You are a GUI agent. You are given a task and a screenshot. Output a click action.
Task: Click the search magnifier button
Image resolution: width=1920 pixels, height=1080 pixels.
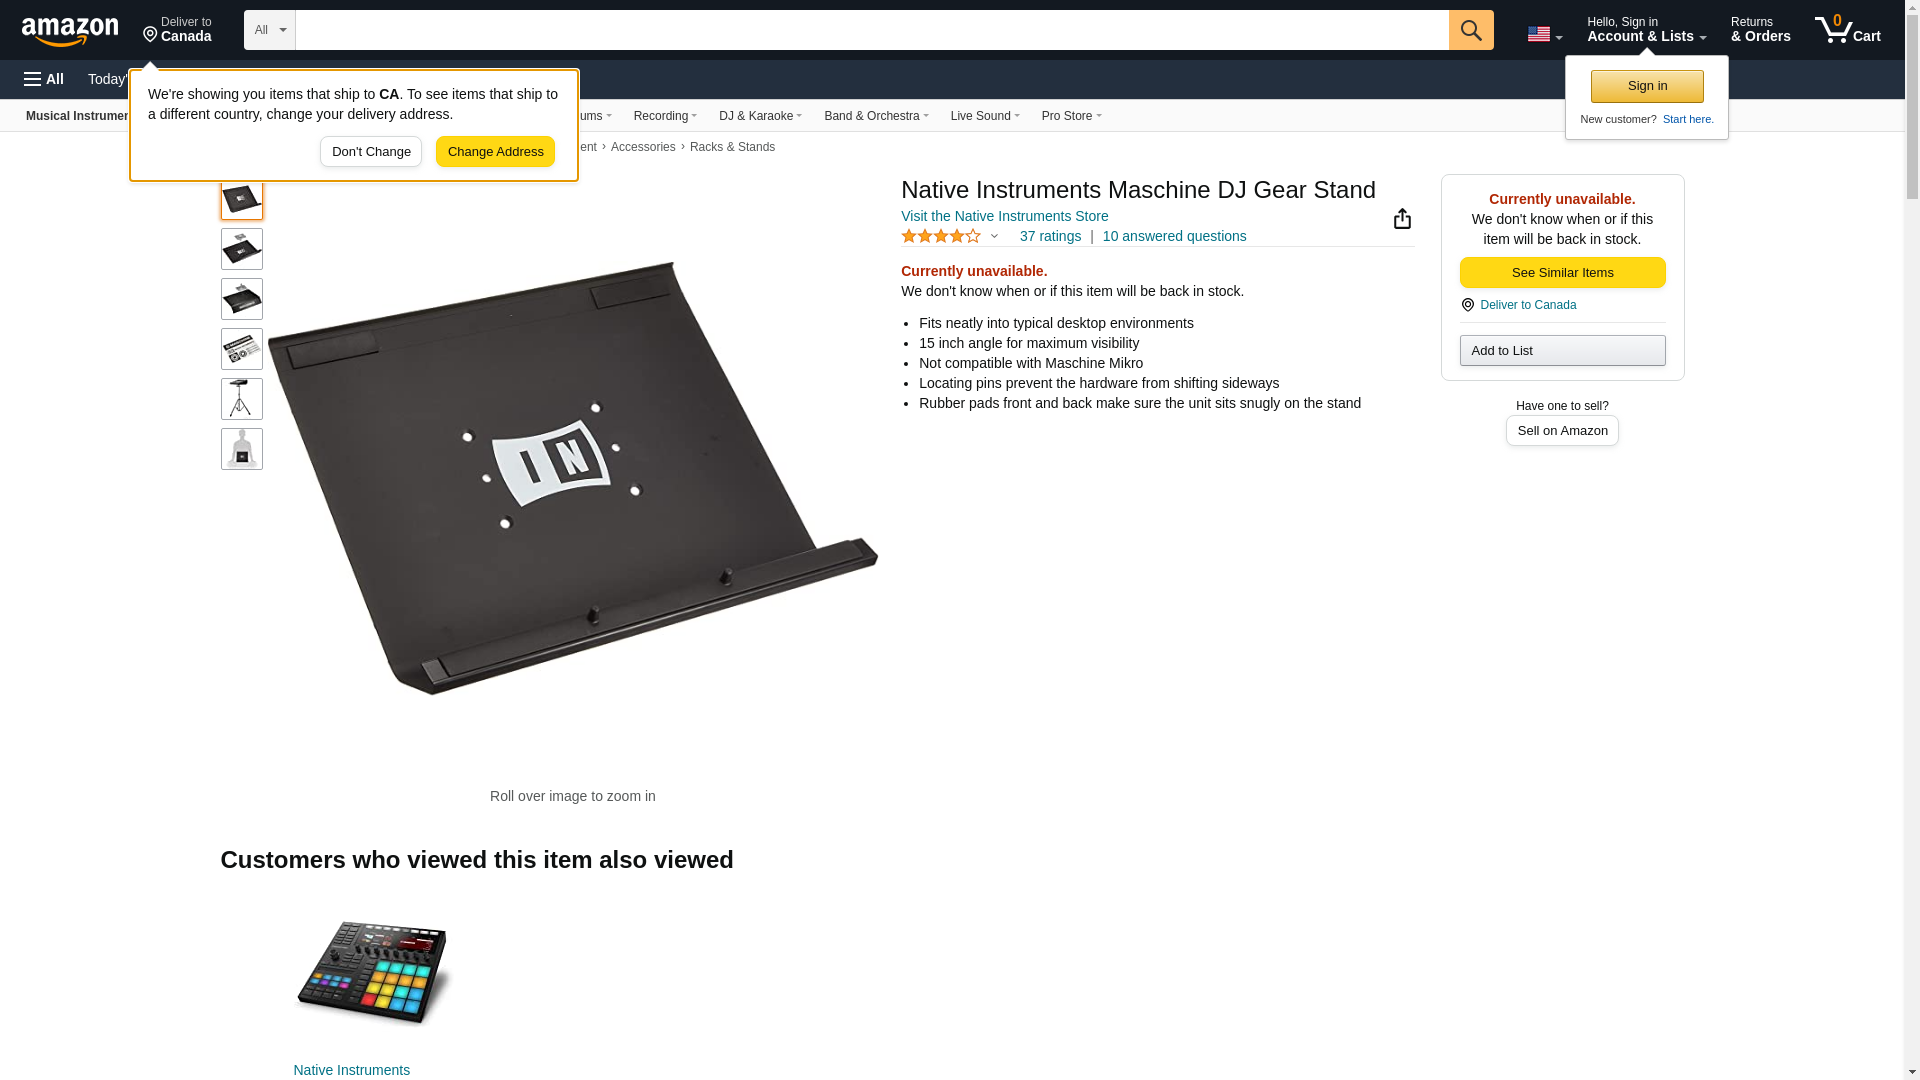point(1470,30)
